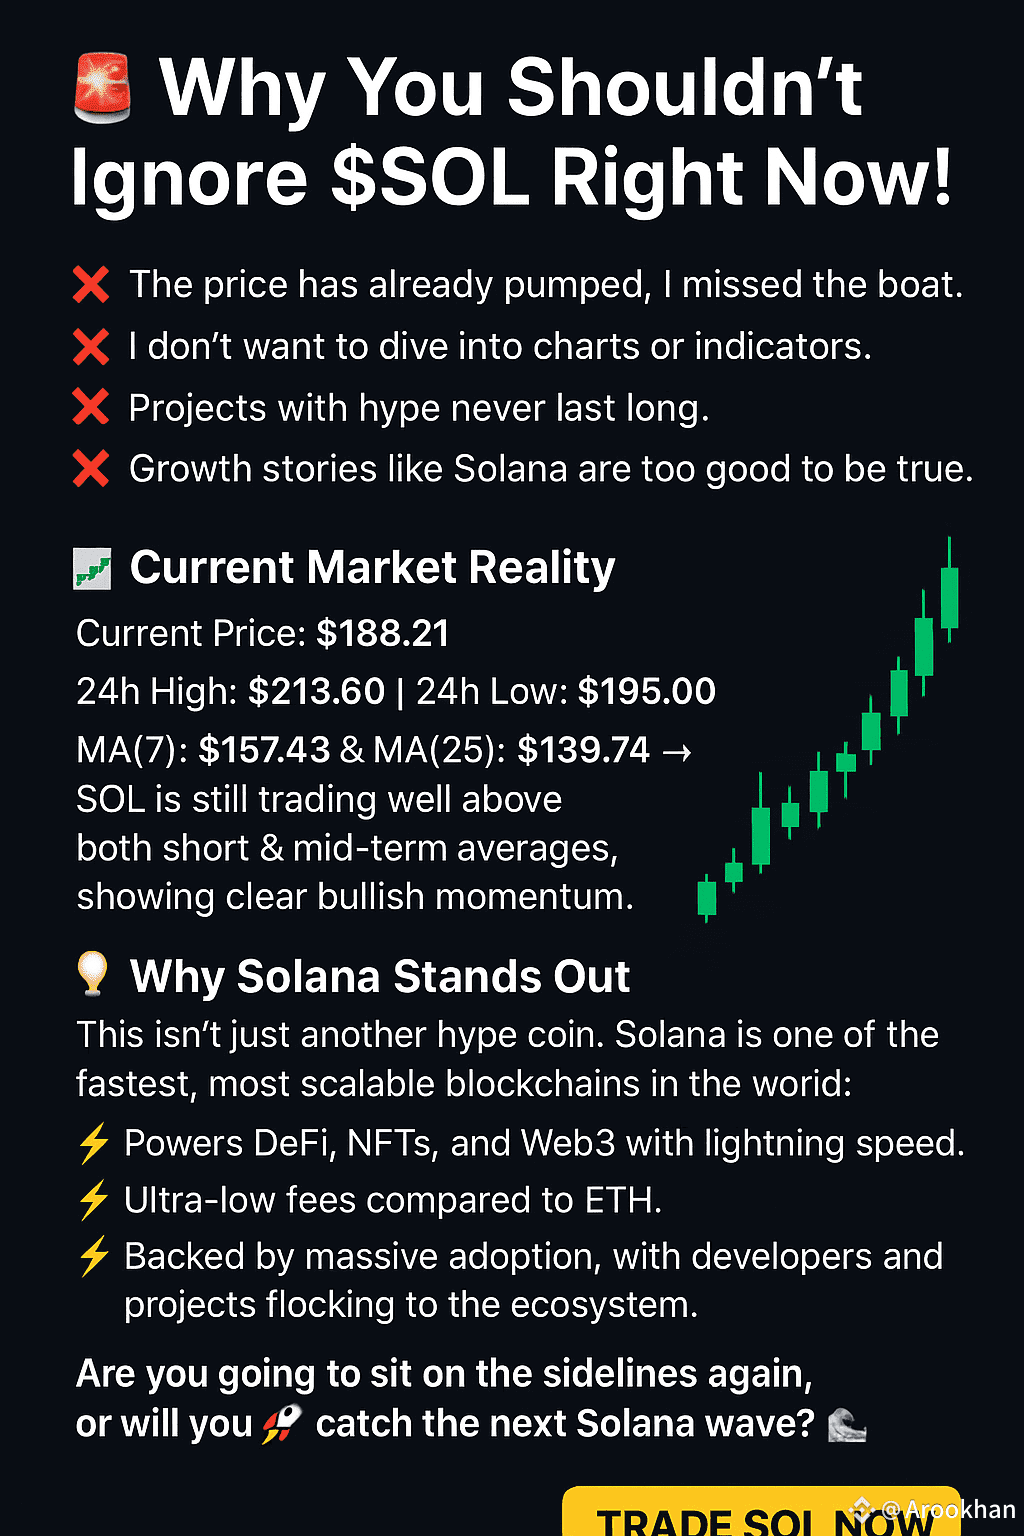Click the MA(25) $139.74 value
Screen dimensions: 1024x1536
583,750
